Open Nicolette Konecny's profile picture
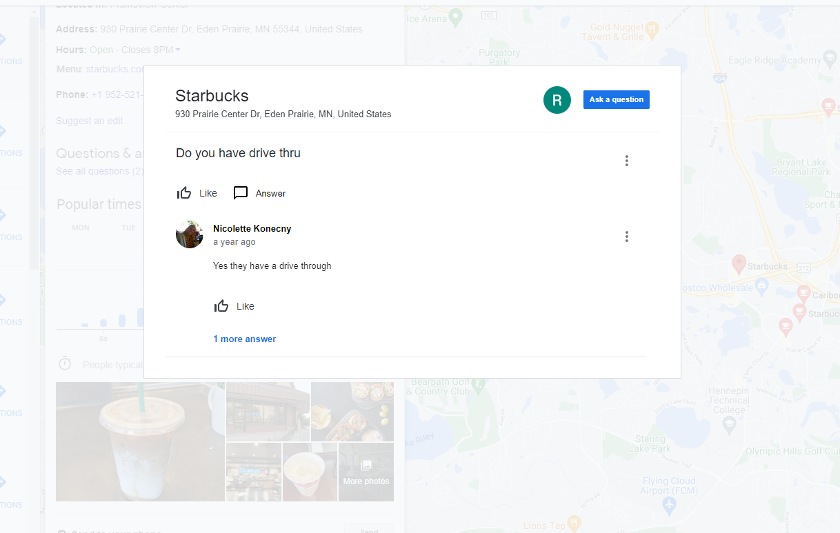This screenshot has width=840, height=533. point(190,234)
